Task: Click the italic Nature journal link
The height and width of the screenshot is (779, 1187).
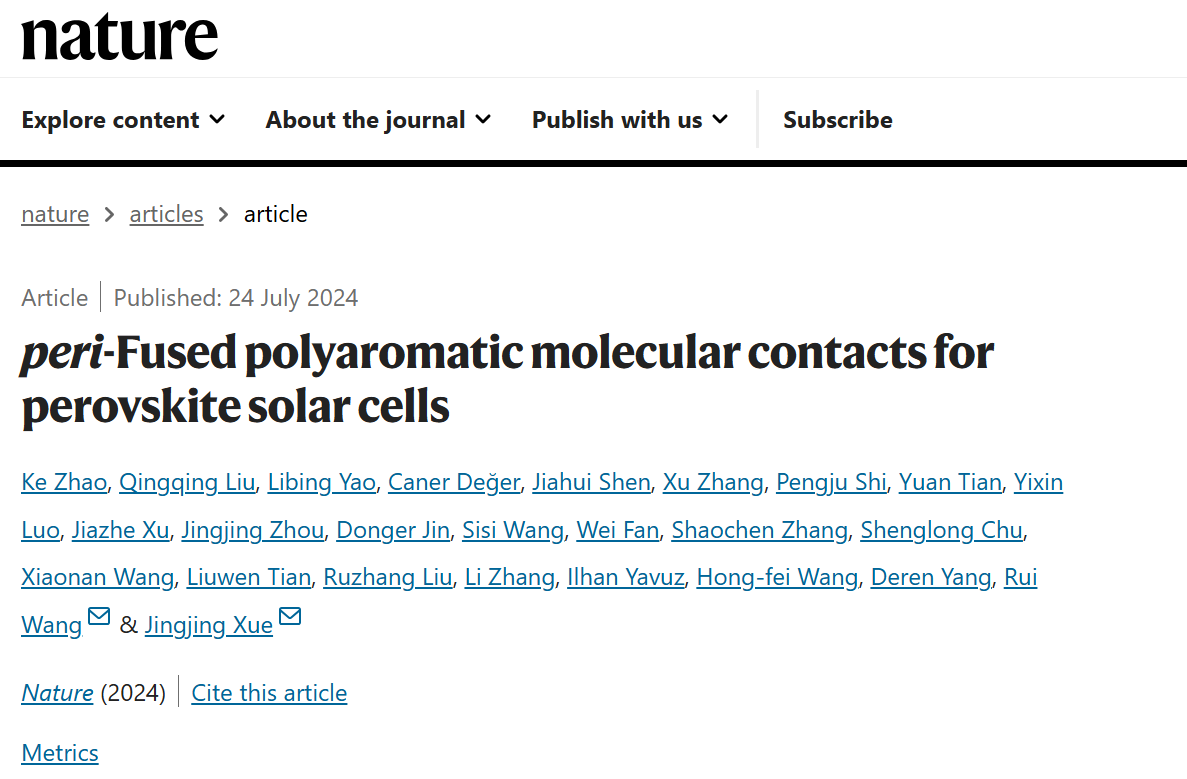Action: [x=57, y=693]
